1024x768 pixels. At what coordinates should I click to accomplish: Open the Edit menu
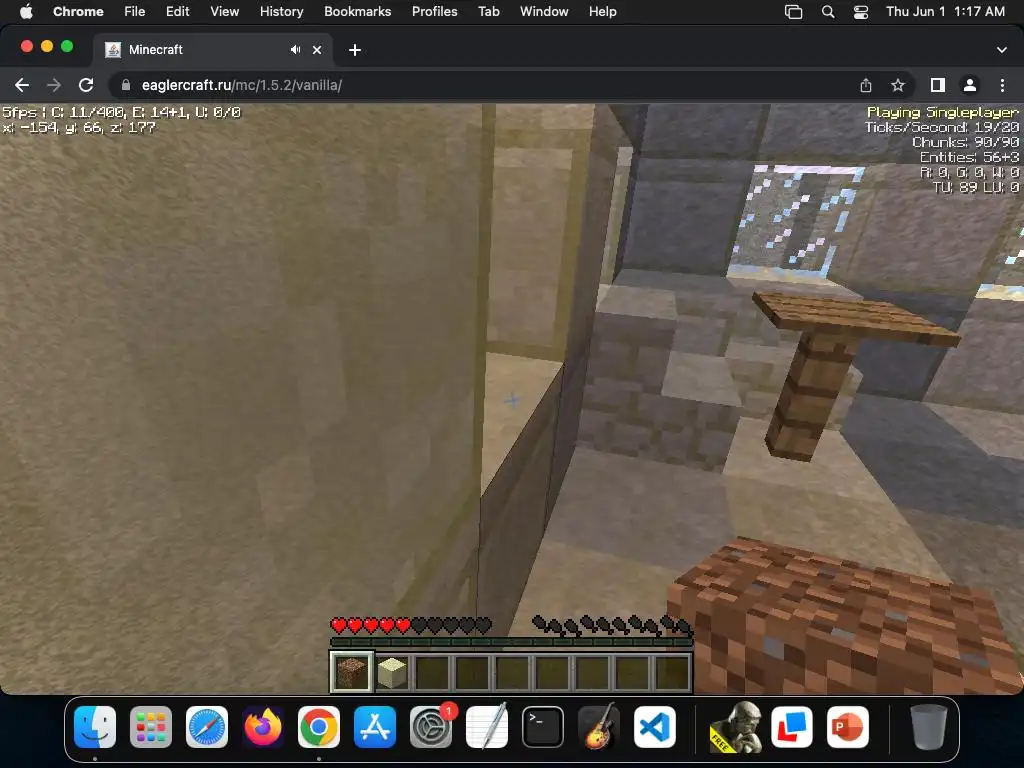(x=177, y=11)
